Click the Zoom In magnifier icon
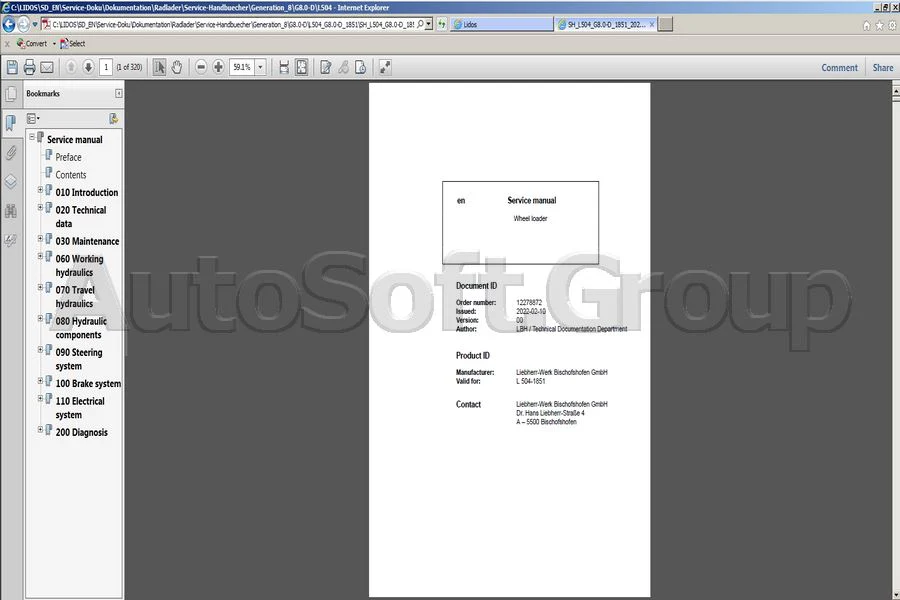 point(218,67)
